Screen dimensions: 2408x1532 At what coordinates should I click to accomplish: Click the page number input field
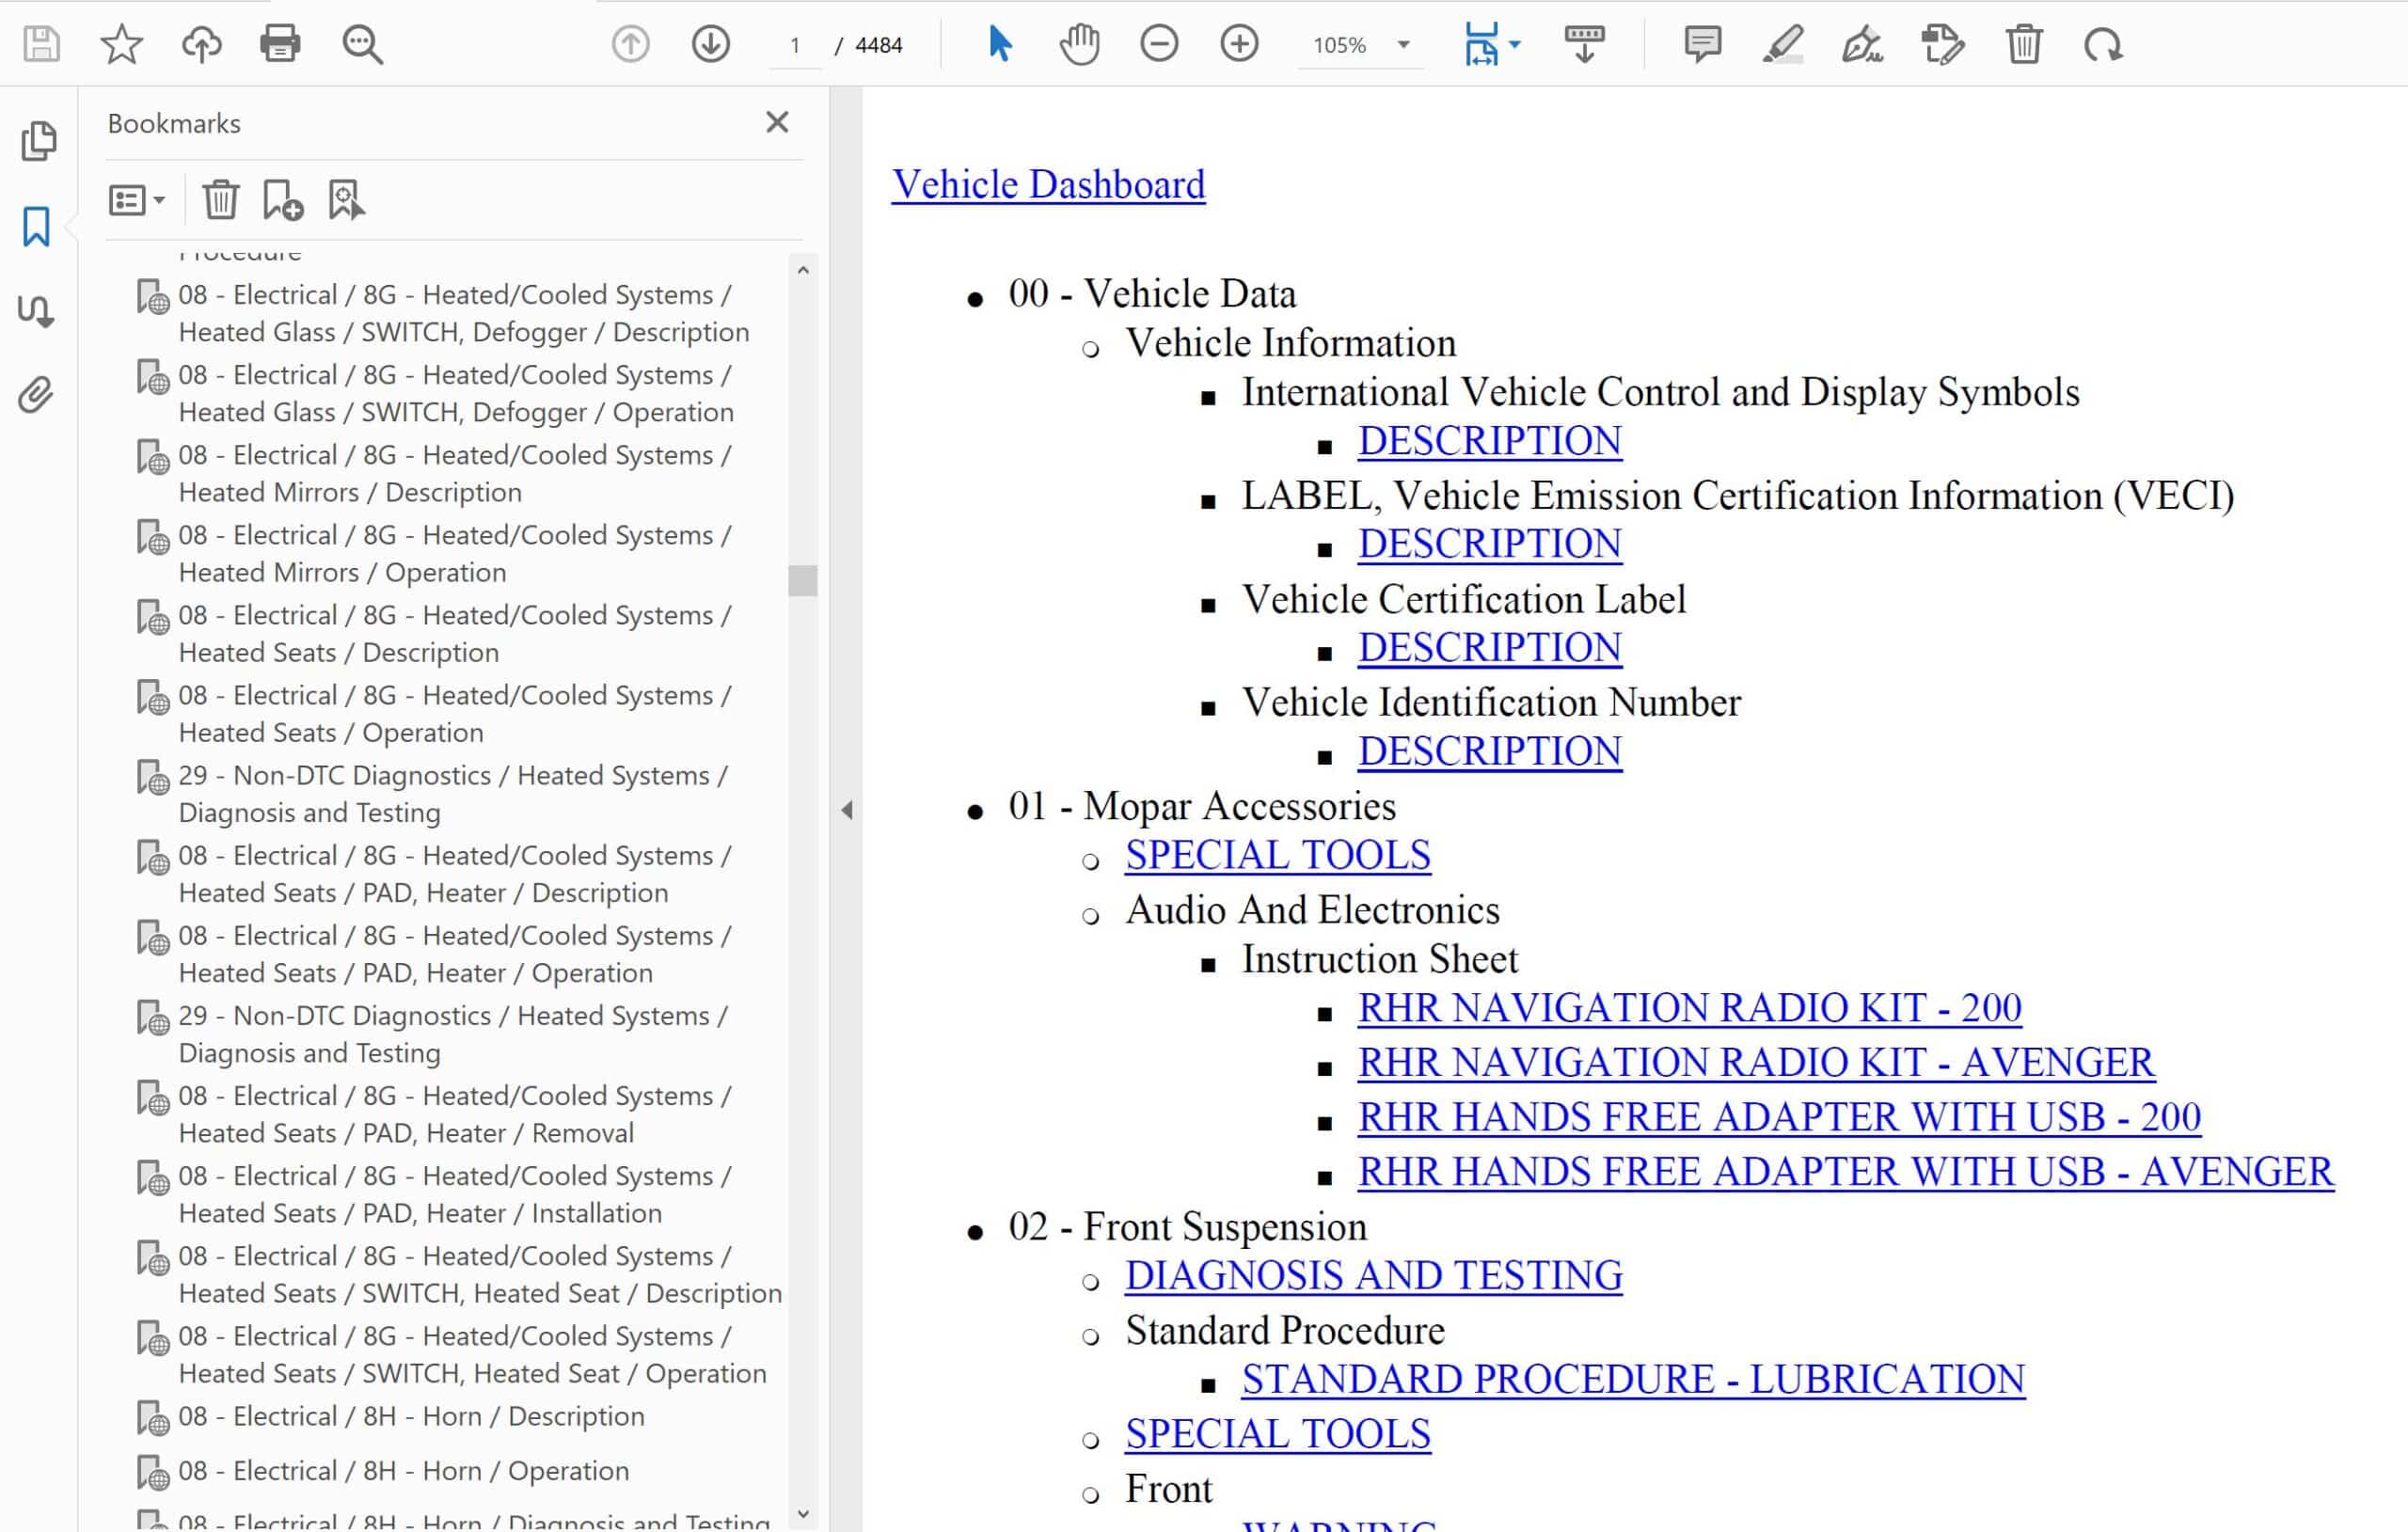click(796, 45)
